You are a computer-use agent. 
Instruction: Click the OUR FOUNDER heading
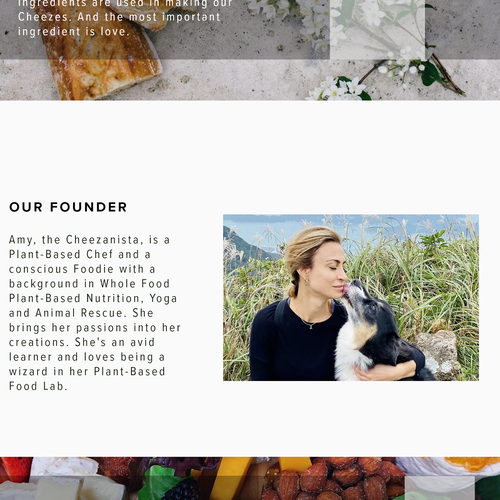[68, 207]
